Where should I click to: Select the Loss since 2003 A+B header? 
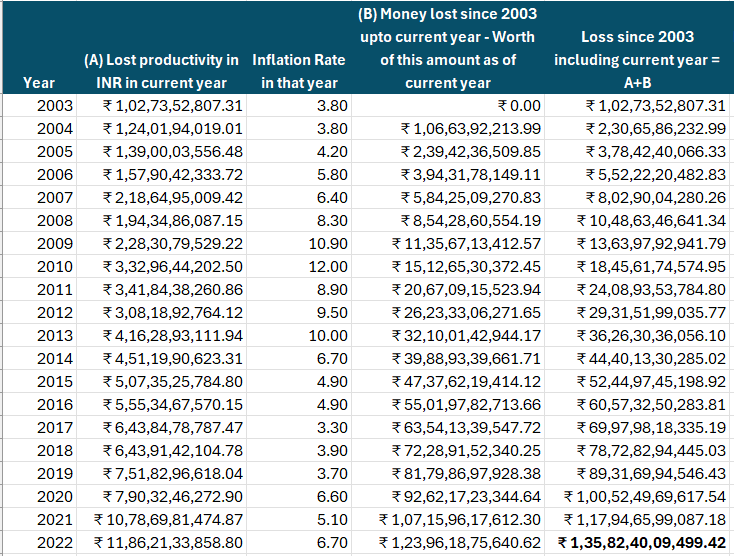[638, 47]
